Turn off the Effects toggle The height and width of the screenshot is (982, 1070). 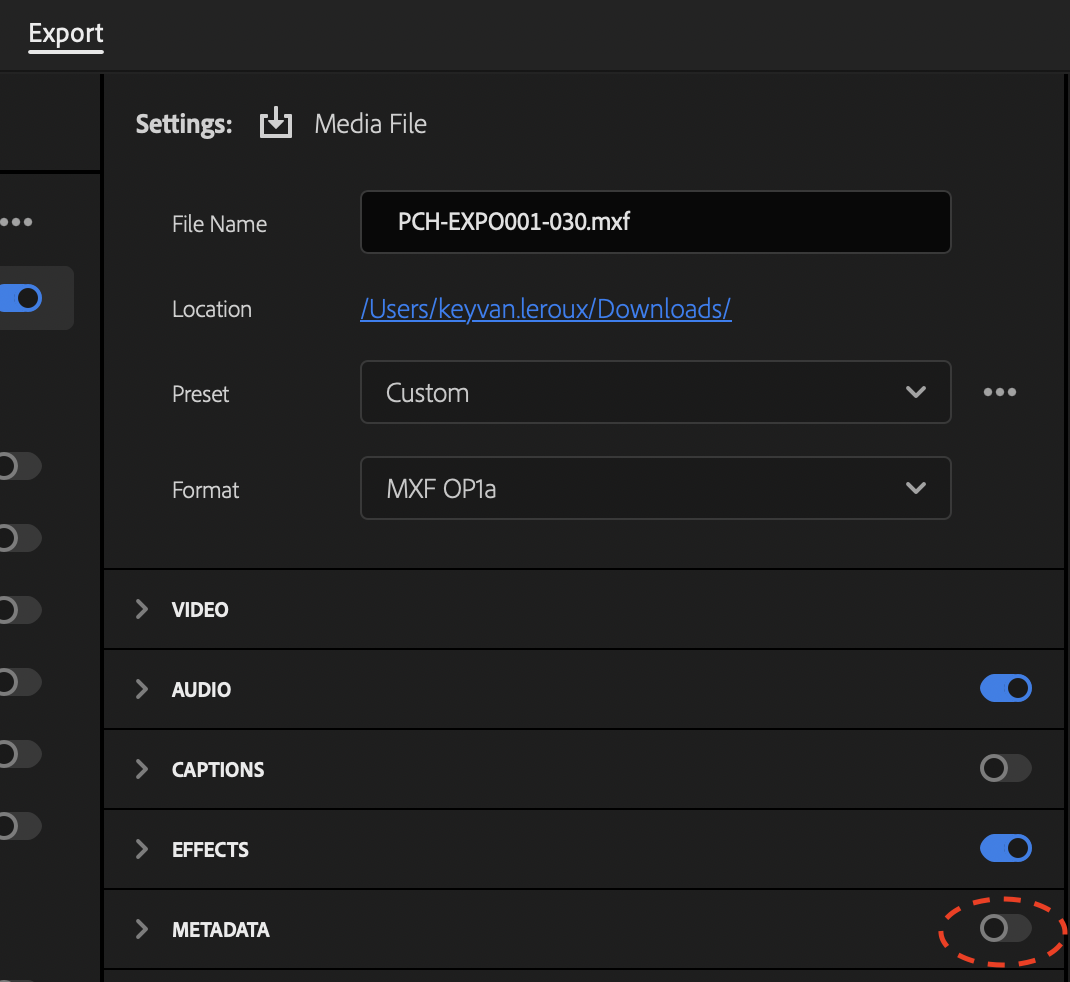coord(1006,848)
